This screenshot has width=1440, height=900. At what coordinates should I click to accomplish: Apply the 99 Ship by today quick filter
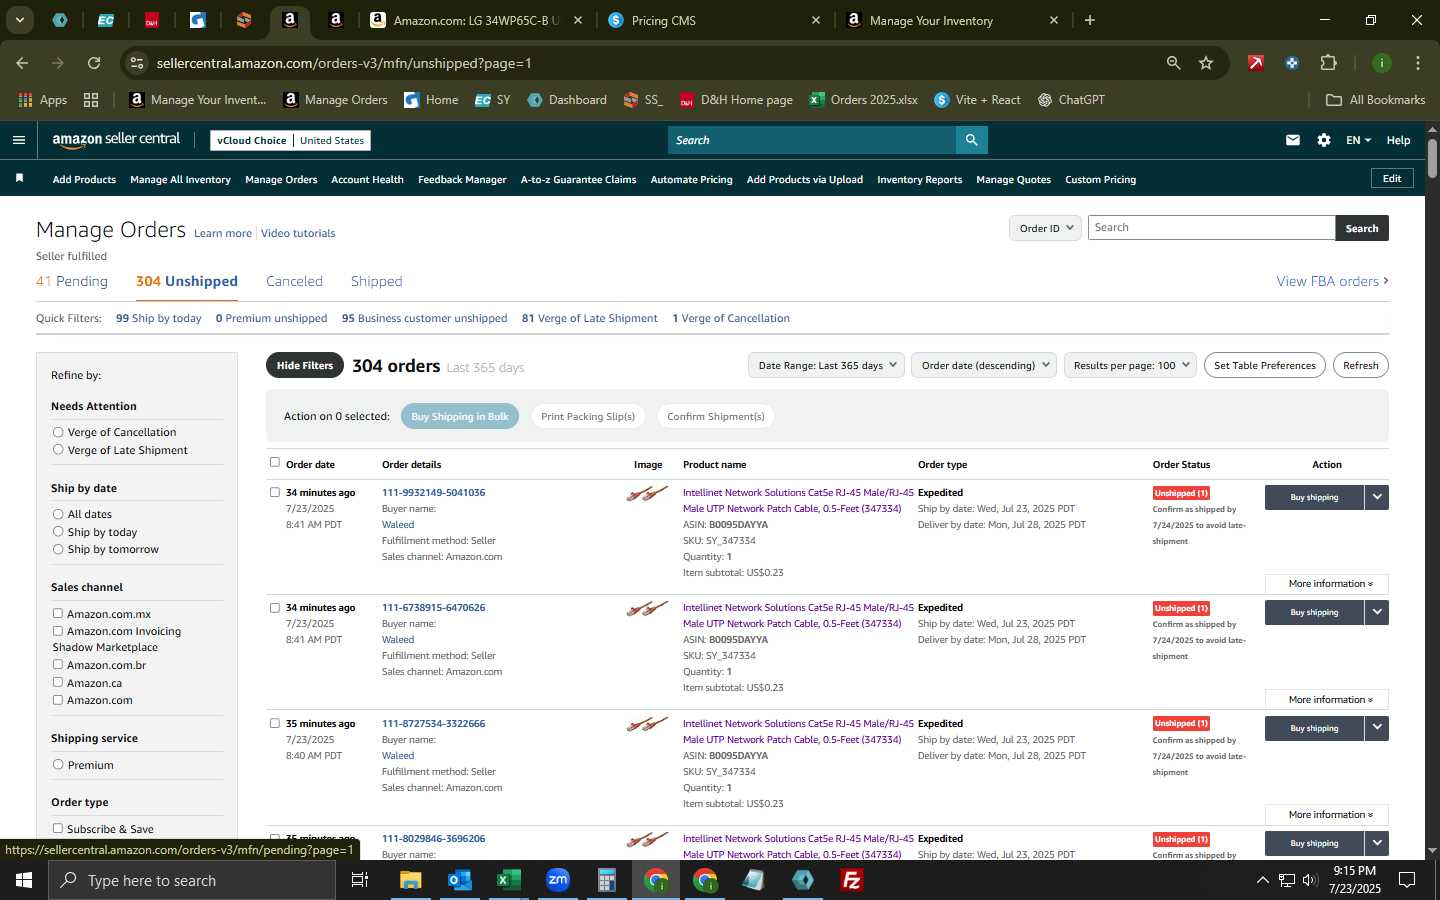click(158, 318)
